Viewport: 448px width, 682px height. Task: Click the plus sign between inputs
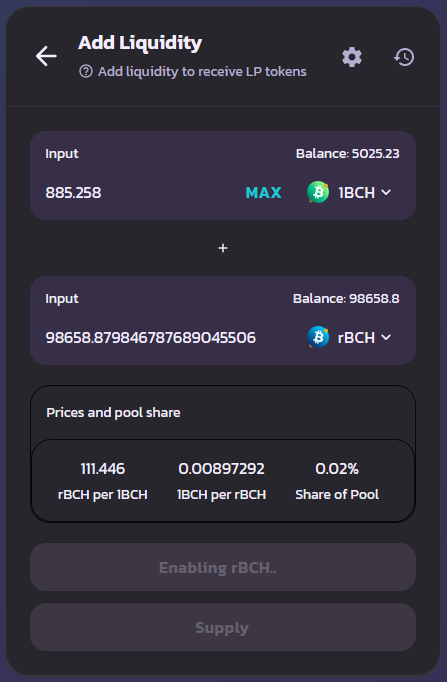223,248
